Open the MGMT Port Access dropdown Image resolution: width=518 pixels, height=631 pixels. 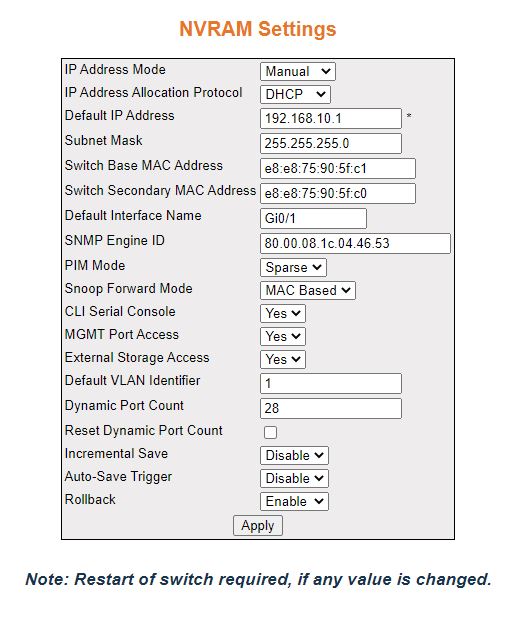pyautogui.click(x=283, y=336)
